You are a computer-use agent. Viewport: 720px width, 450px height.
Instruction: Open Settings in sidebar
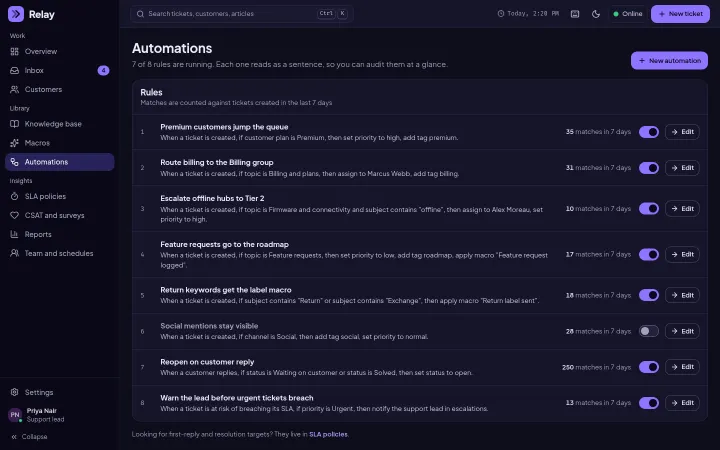tap(60, 392)
